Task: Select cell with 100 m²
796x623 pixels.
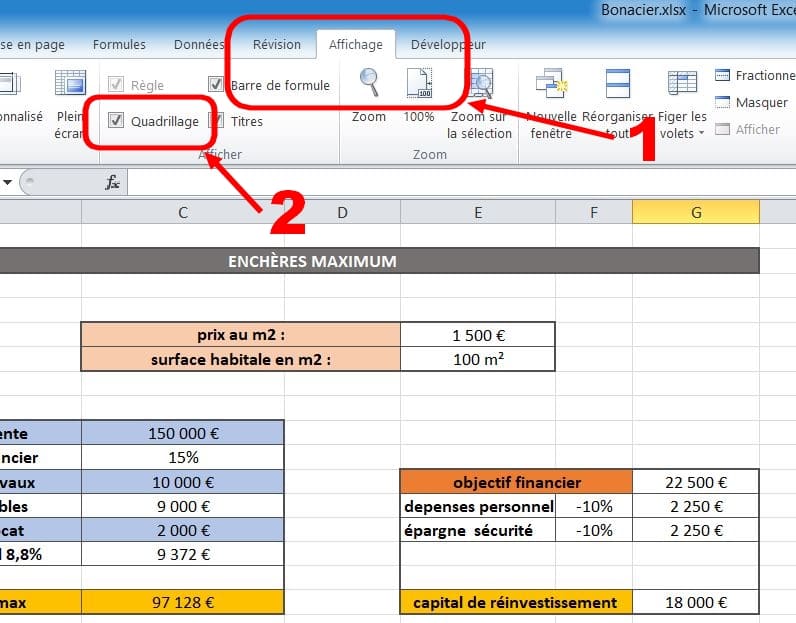Action: (x=478, y=359)
